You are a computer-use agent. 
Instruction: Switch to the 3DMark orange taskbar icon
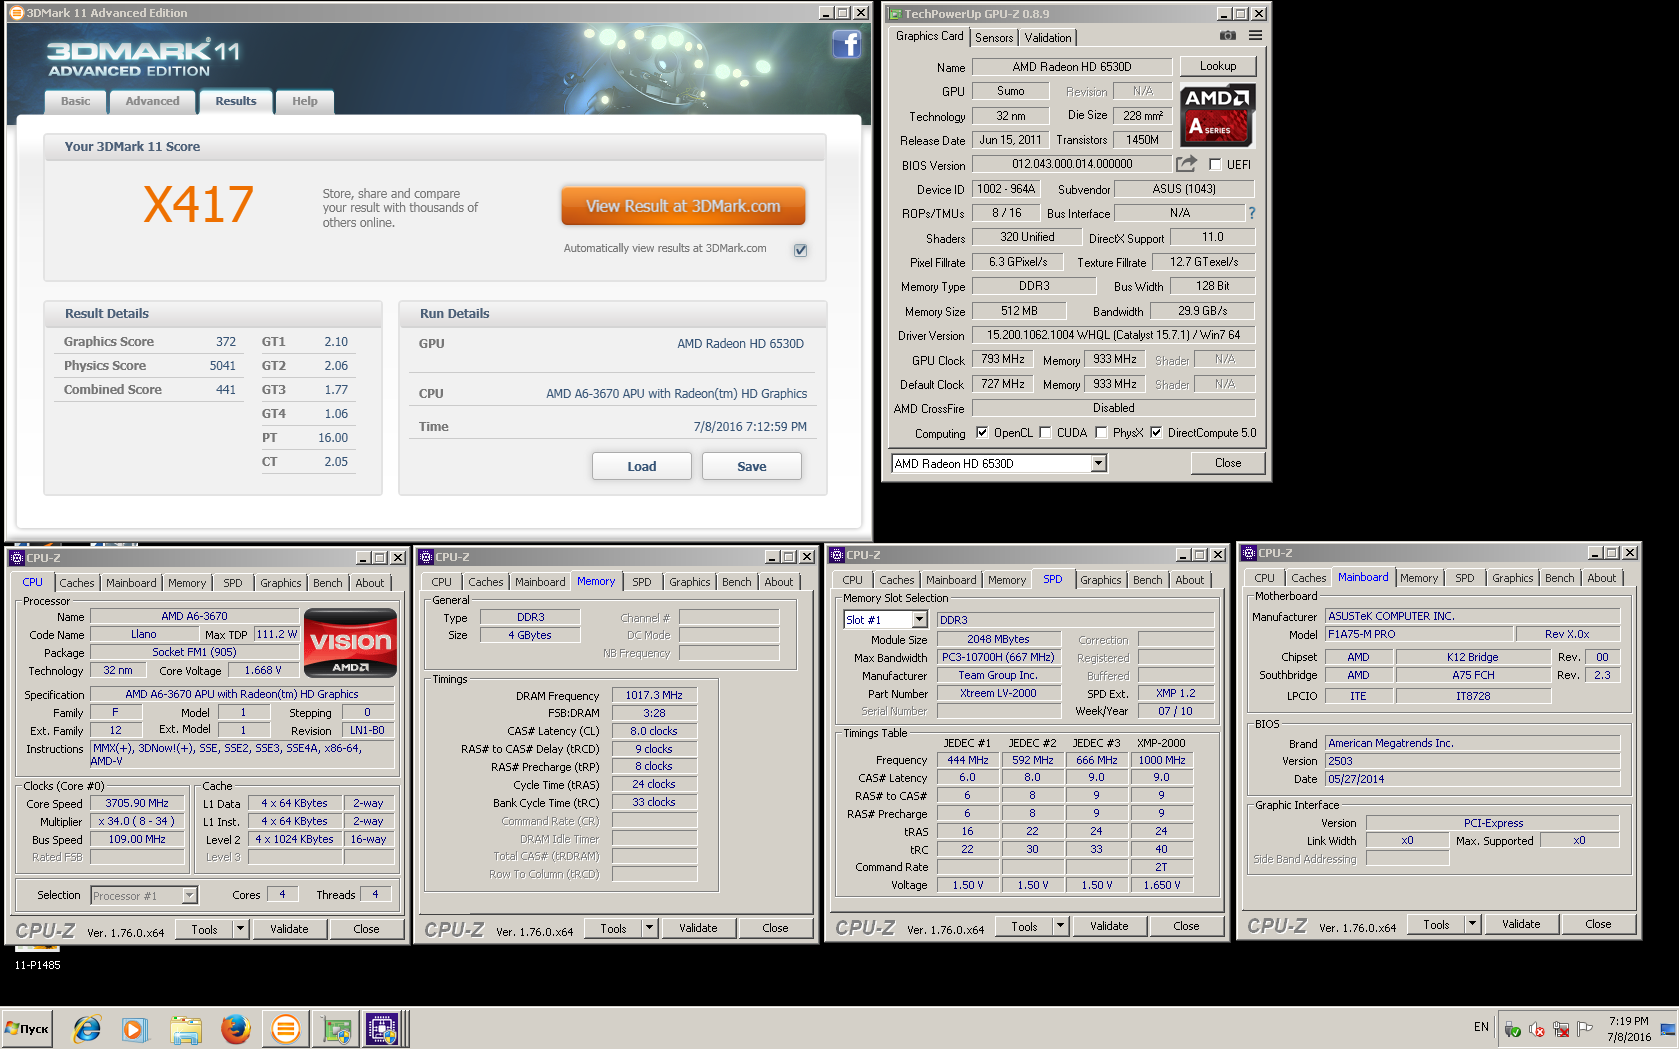click(x=285, y=1028)
